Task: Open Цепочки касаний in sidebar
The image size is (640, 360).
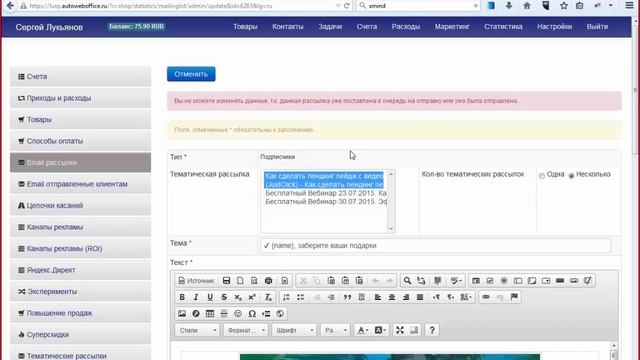Action: (x=80, y=205)
